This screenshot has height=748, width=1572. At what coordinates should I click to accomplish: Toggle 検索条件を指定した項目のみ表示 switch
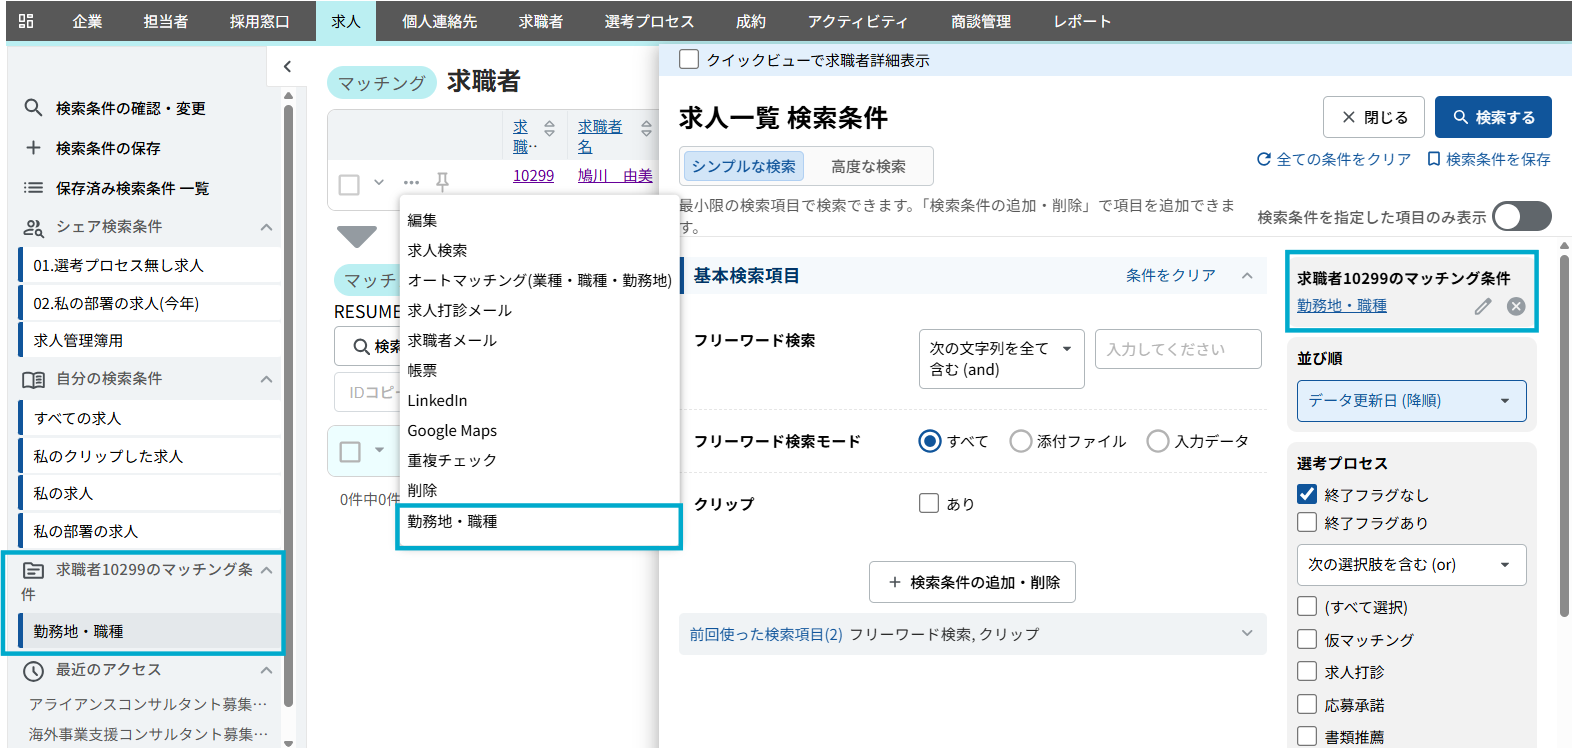(x=1520, y=217)
